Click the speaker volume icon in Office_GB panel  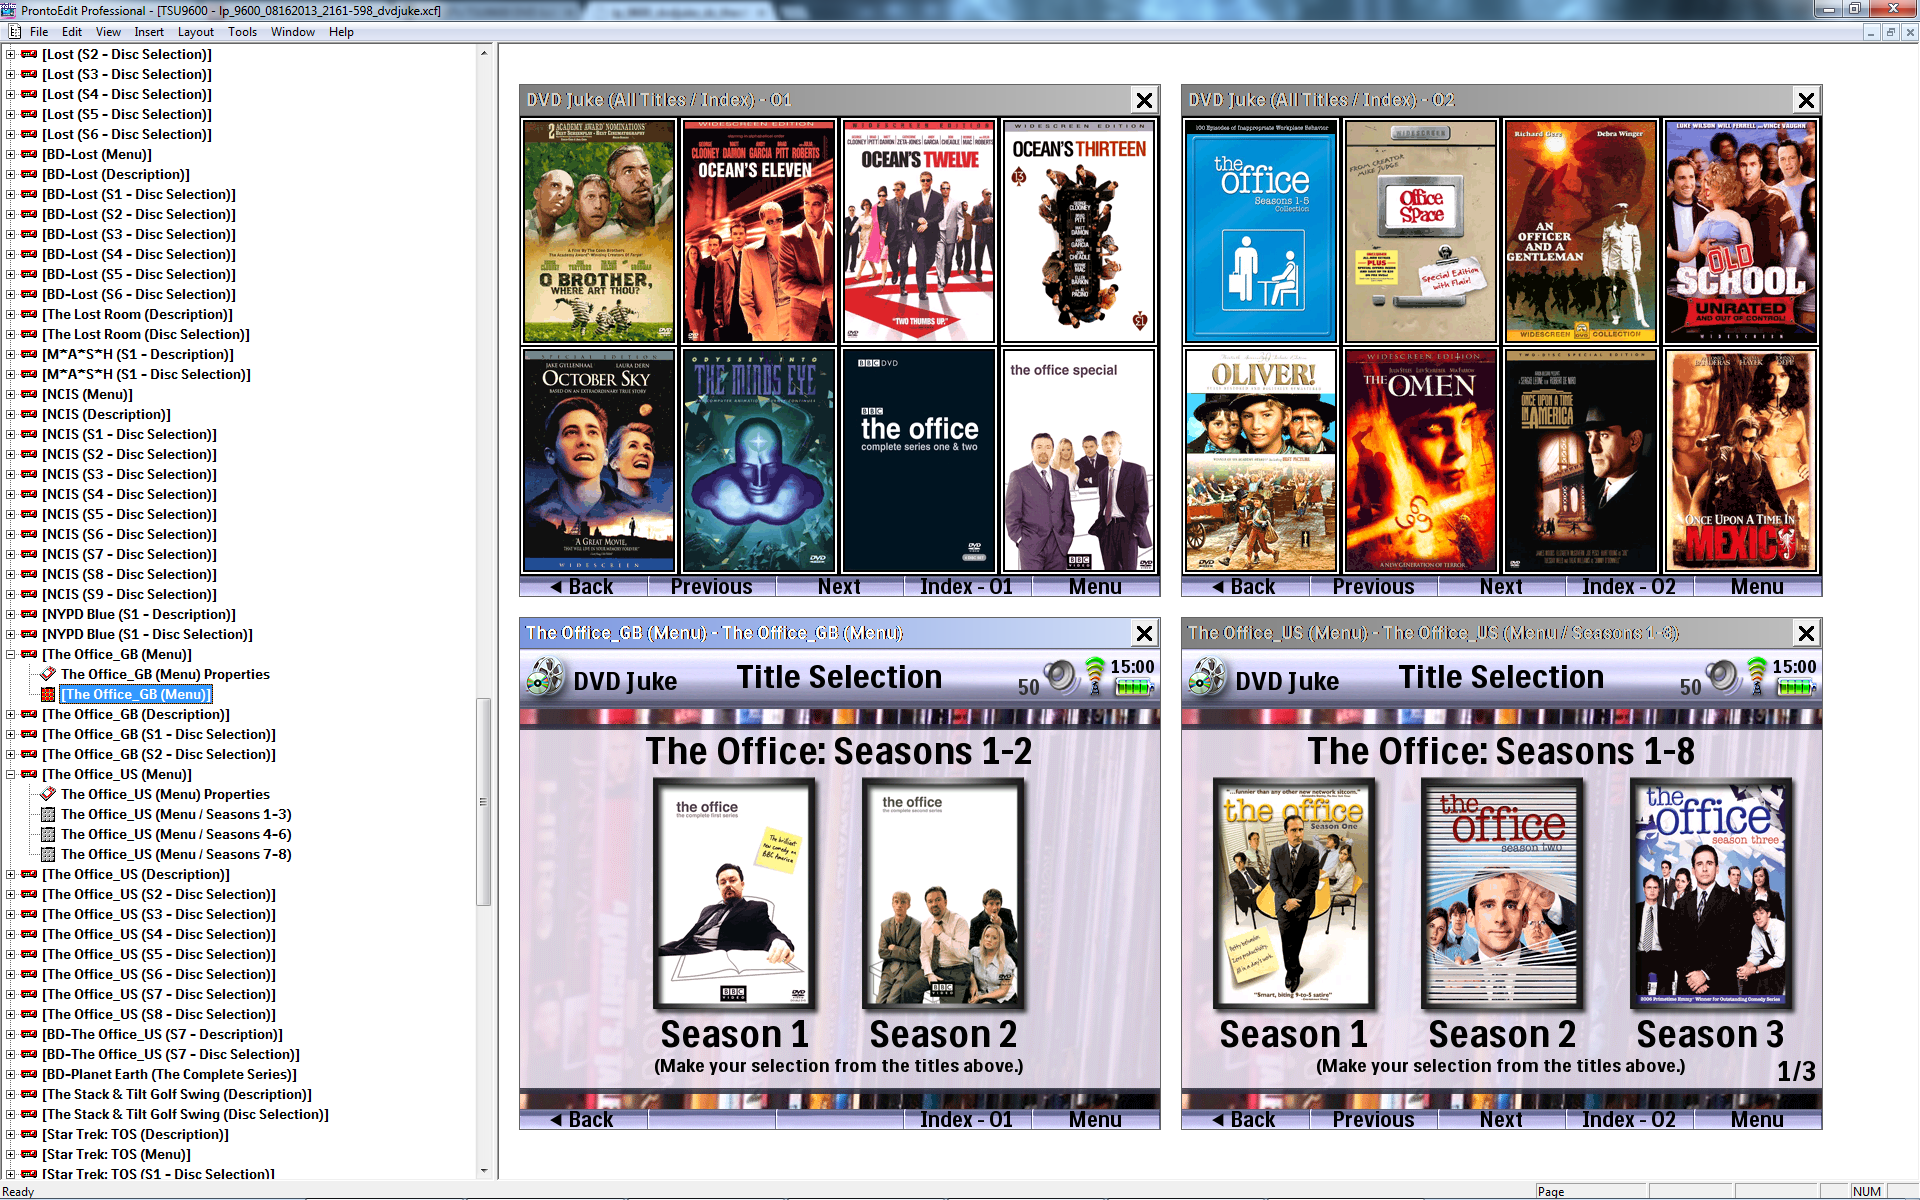tap(1060, 677)
